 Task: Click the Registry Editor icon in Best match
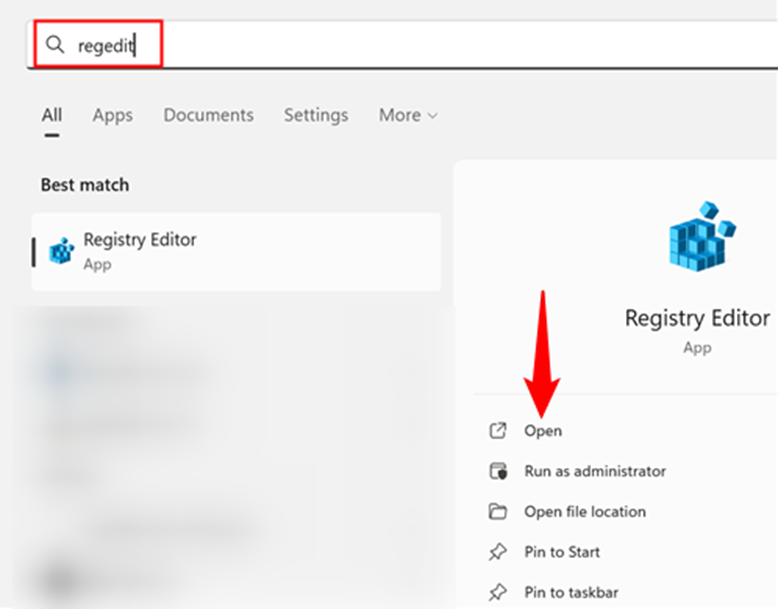(x=62, y=251)
